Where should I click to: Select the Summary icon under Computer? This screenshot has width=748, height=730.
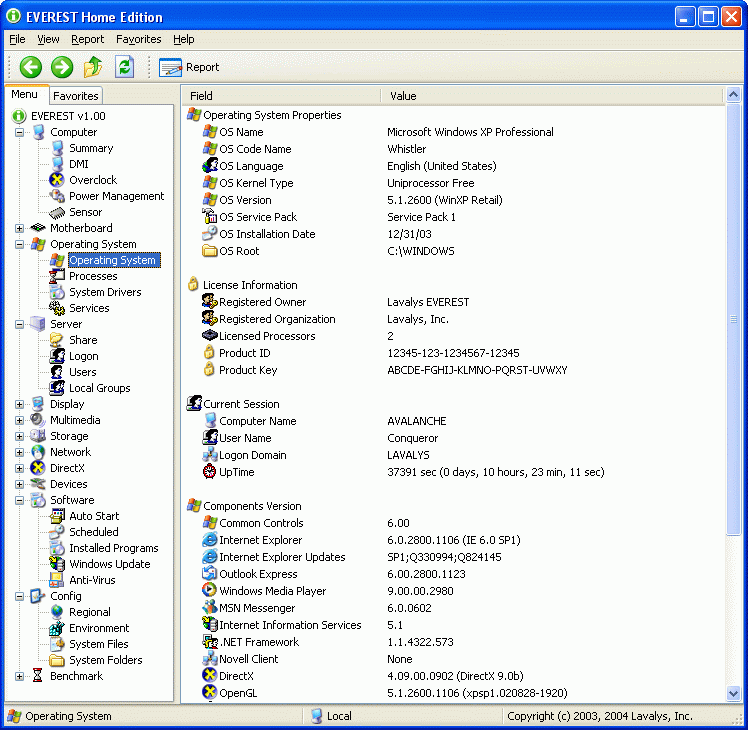(57, 148)
